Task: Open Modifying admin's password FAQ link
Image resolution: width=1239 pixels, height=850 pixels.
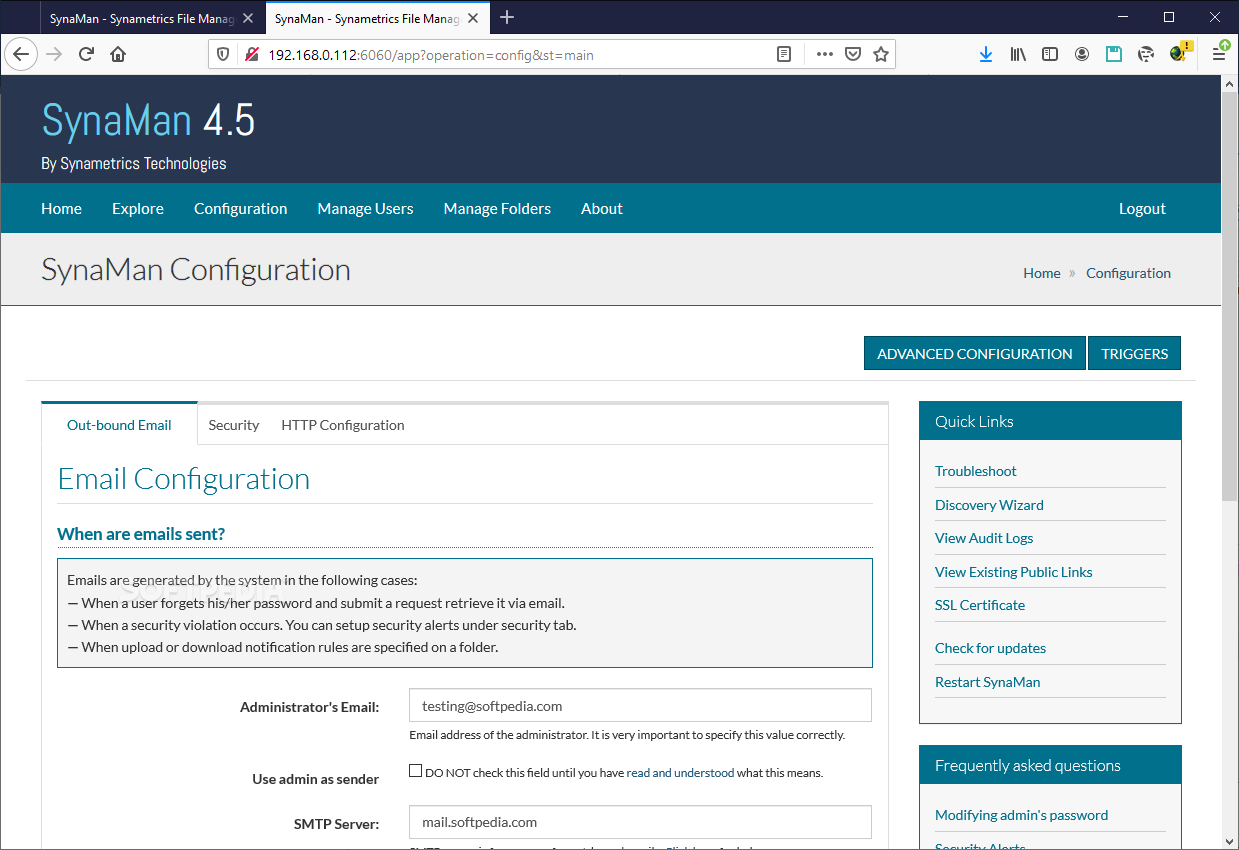Action: (1021, 815)
